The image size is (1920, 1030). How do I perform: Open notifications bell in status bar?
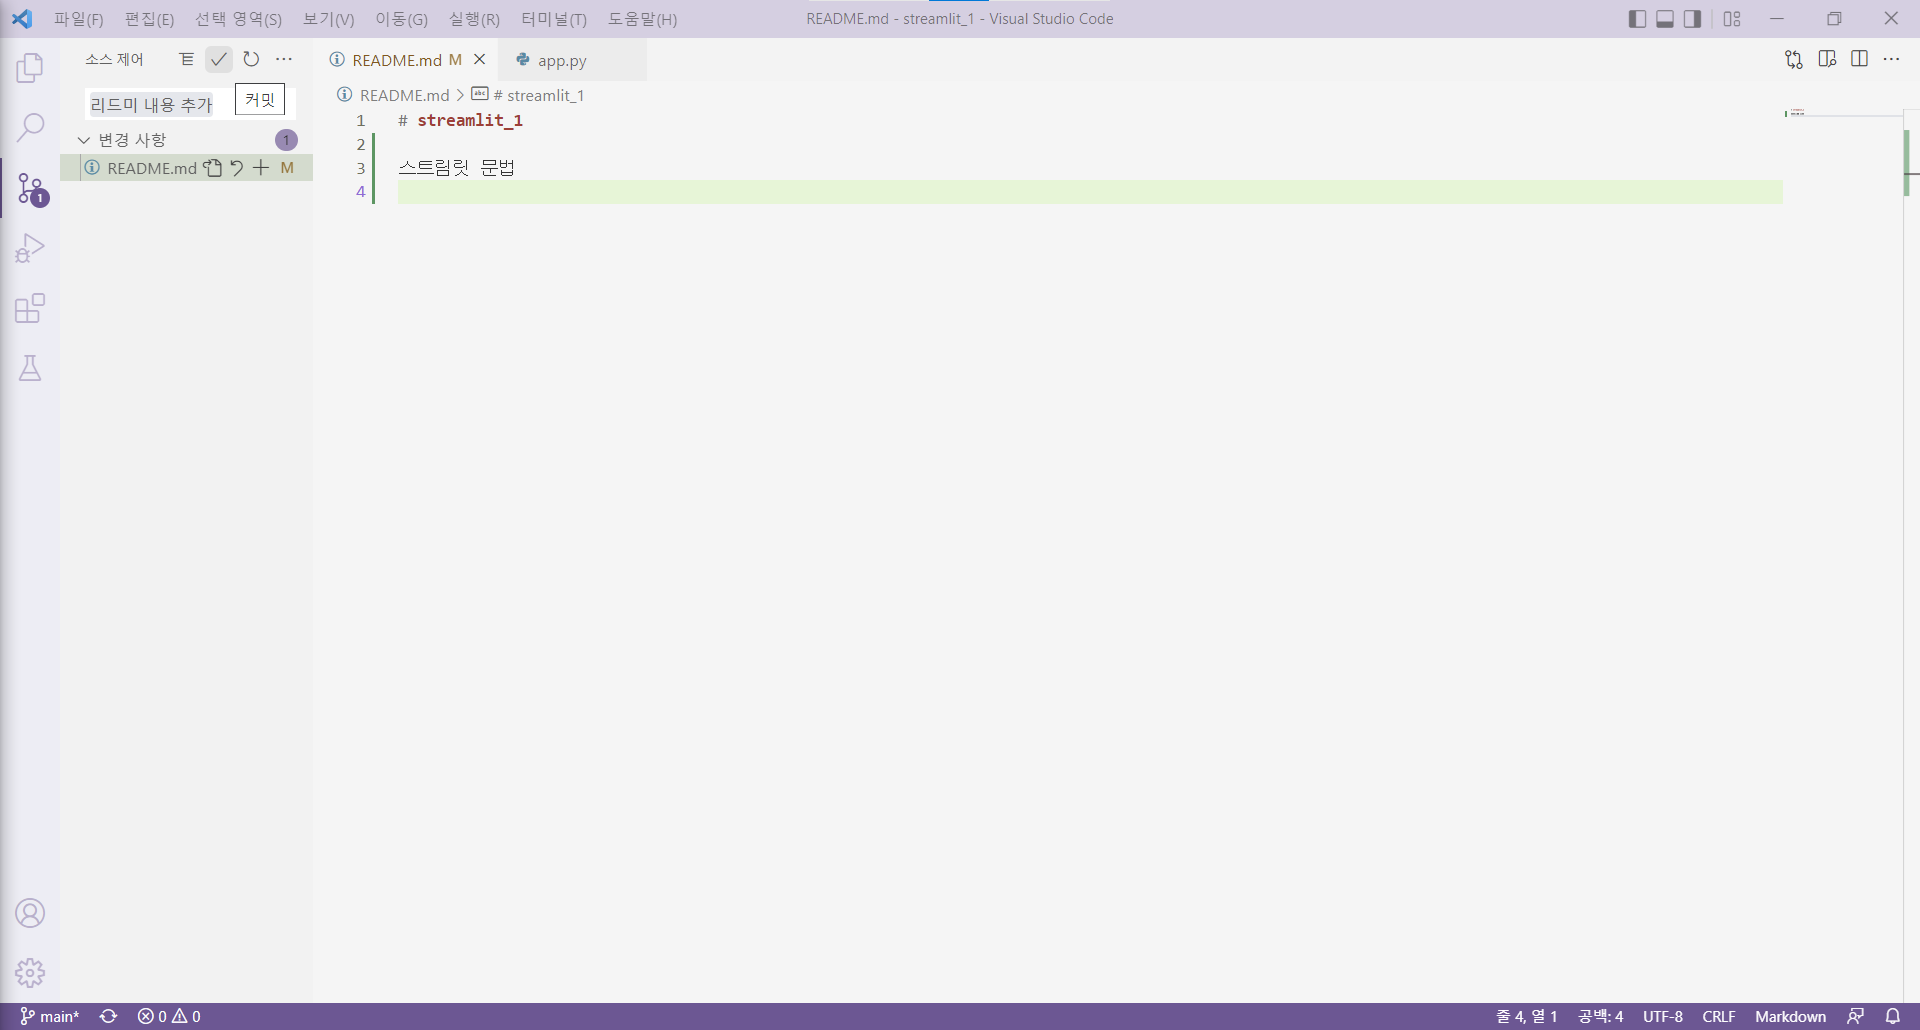tap(1893, 1016)
